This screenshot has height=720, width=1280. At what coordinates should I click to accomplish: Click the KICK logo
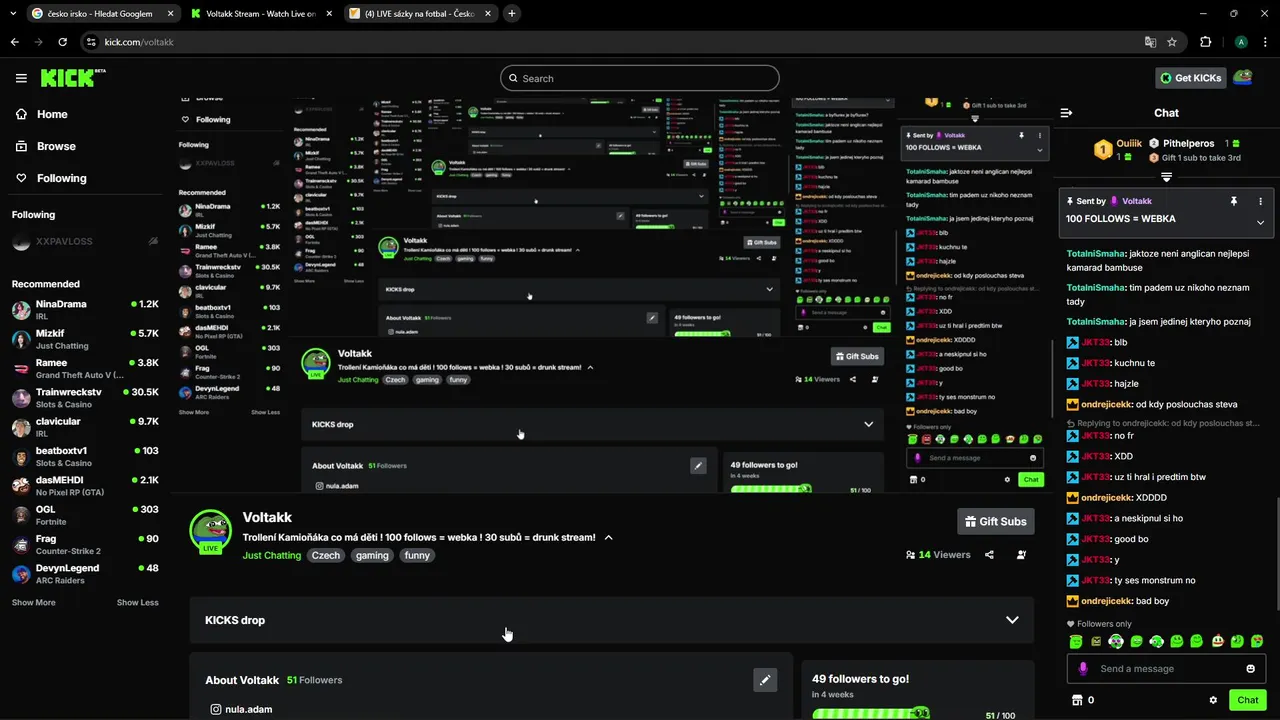(73, 78)
